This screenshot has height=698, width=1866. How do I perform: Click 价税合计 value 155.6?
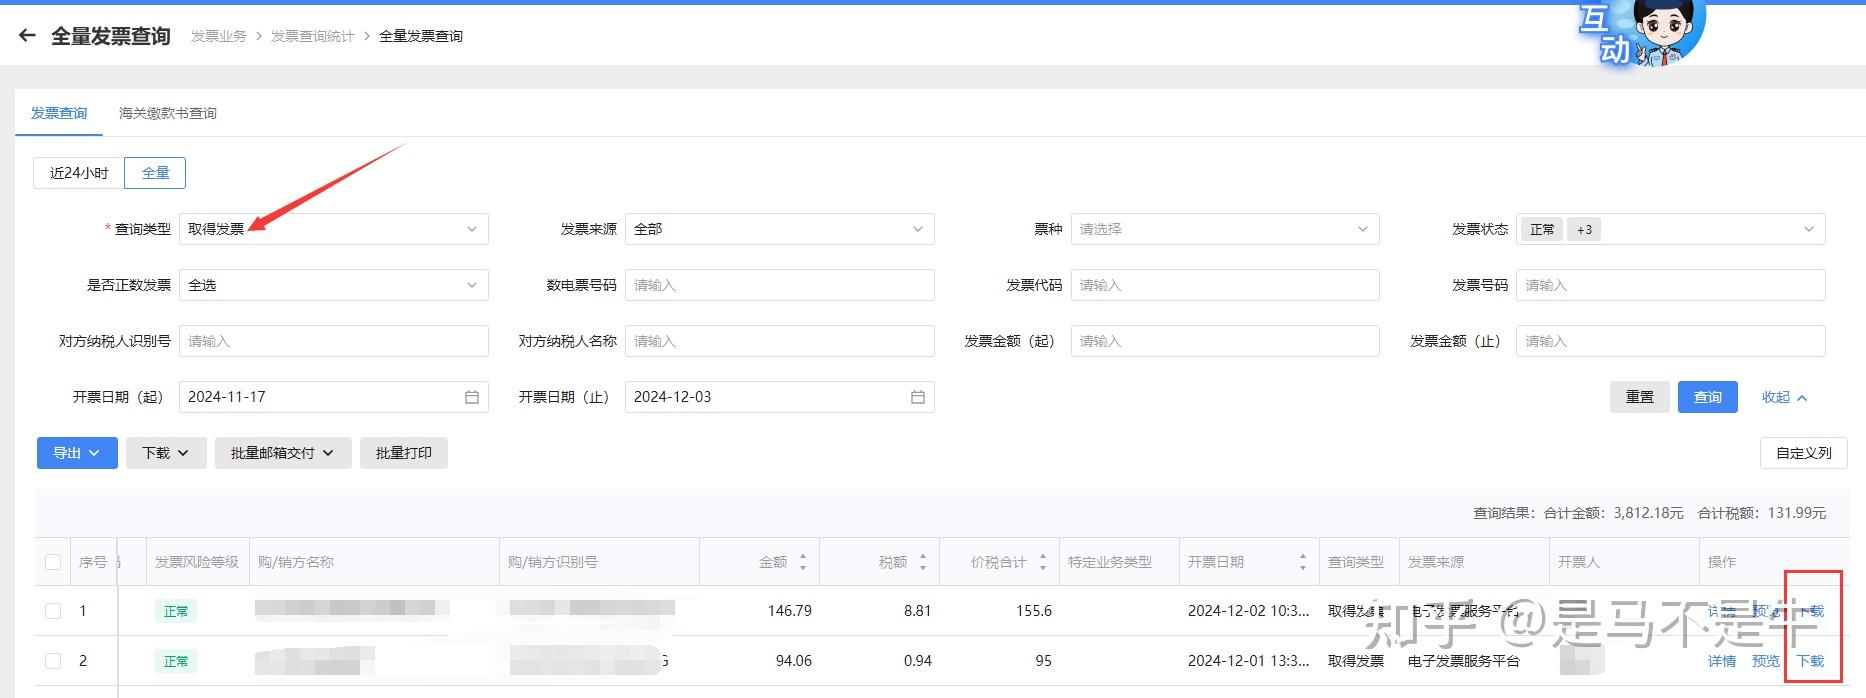click(x=1034, y=611)
